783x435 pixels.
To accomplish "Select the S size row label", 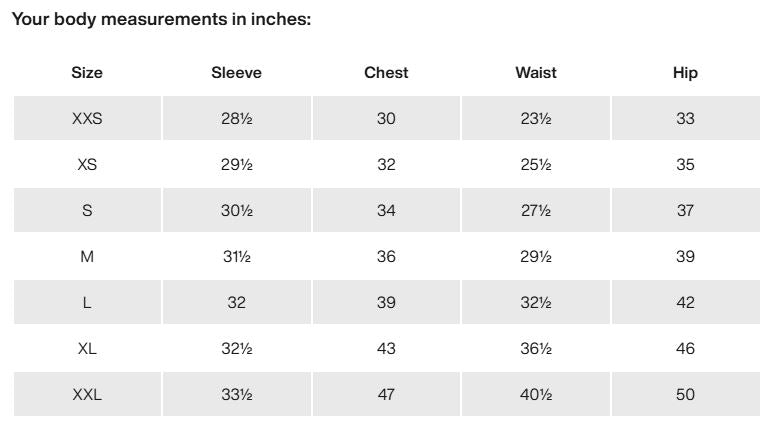I will (87, 211).
